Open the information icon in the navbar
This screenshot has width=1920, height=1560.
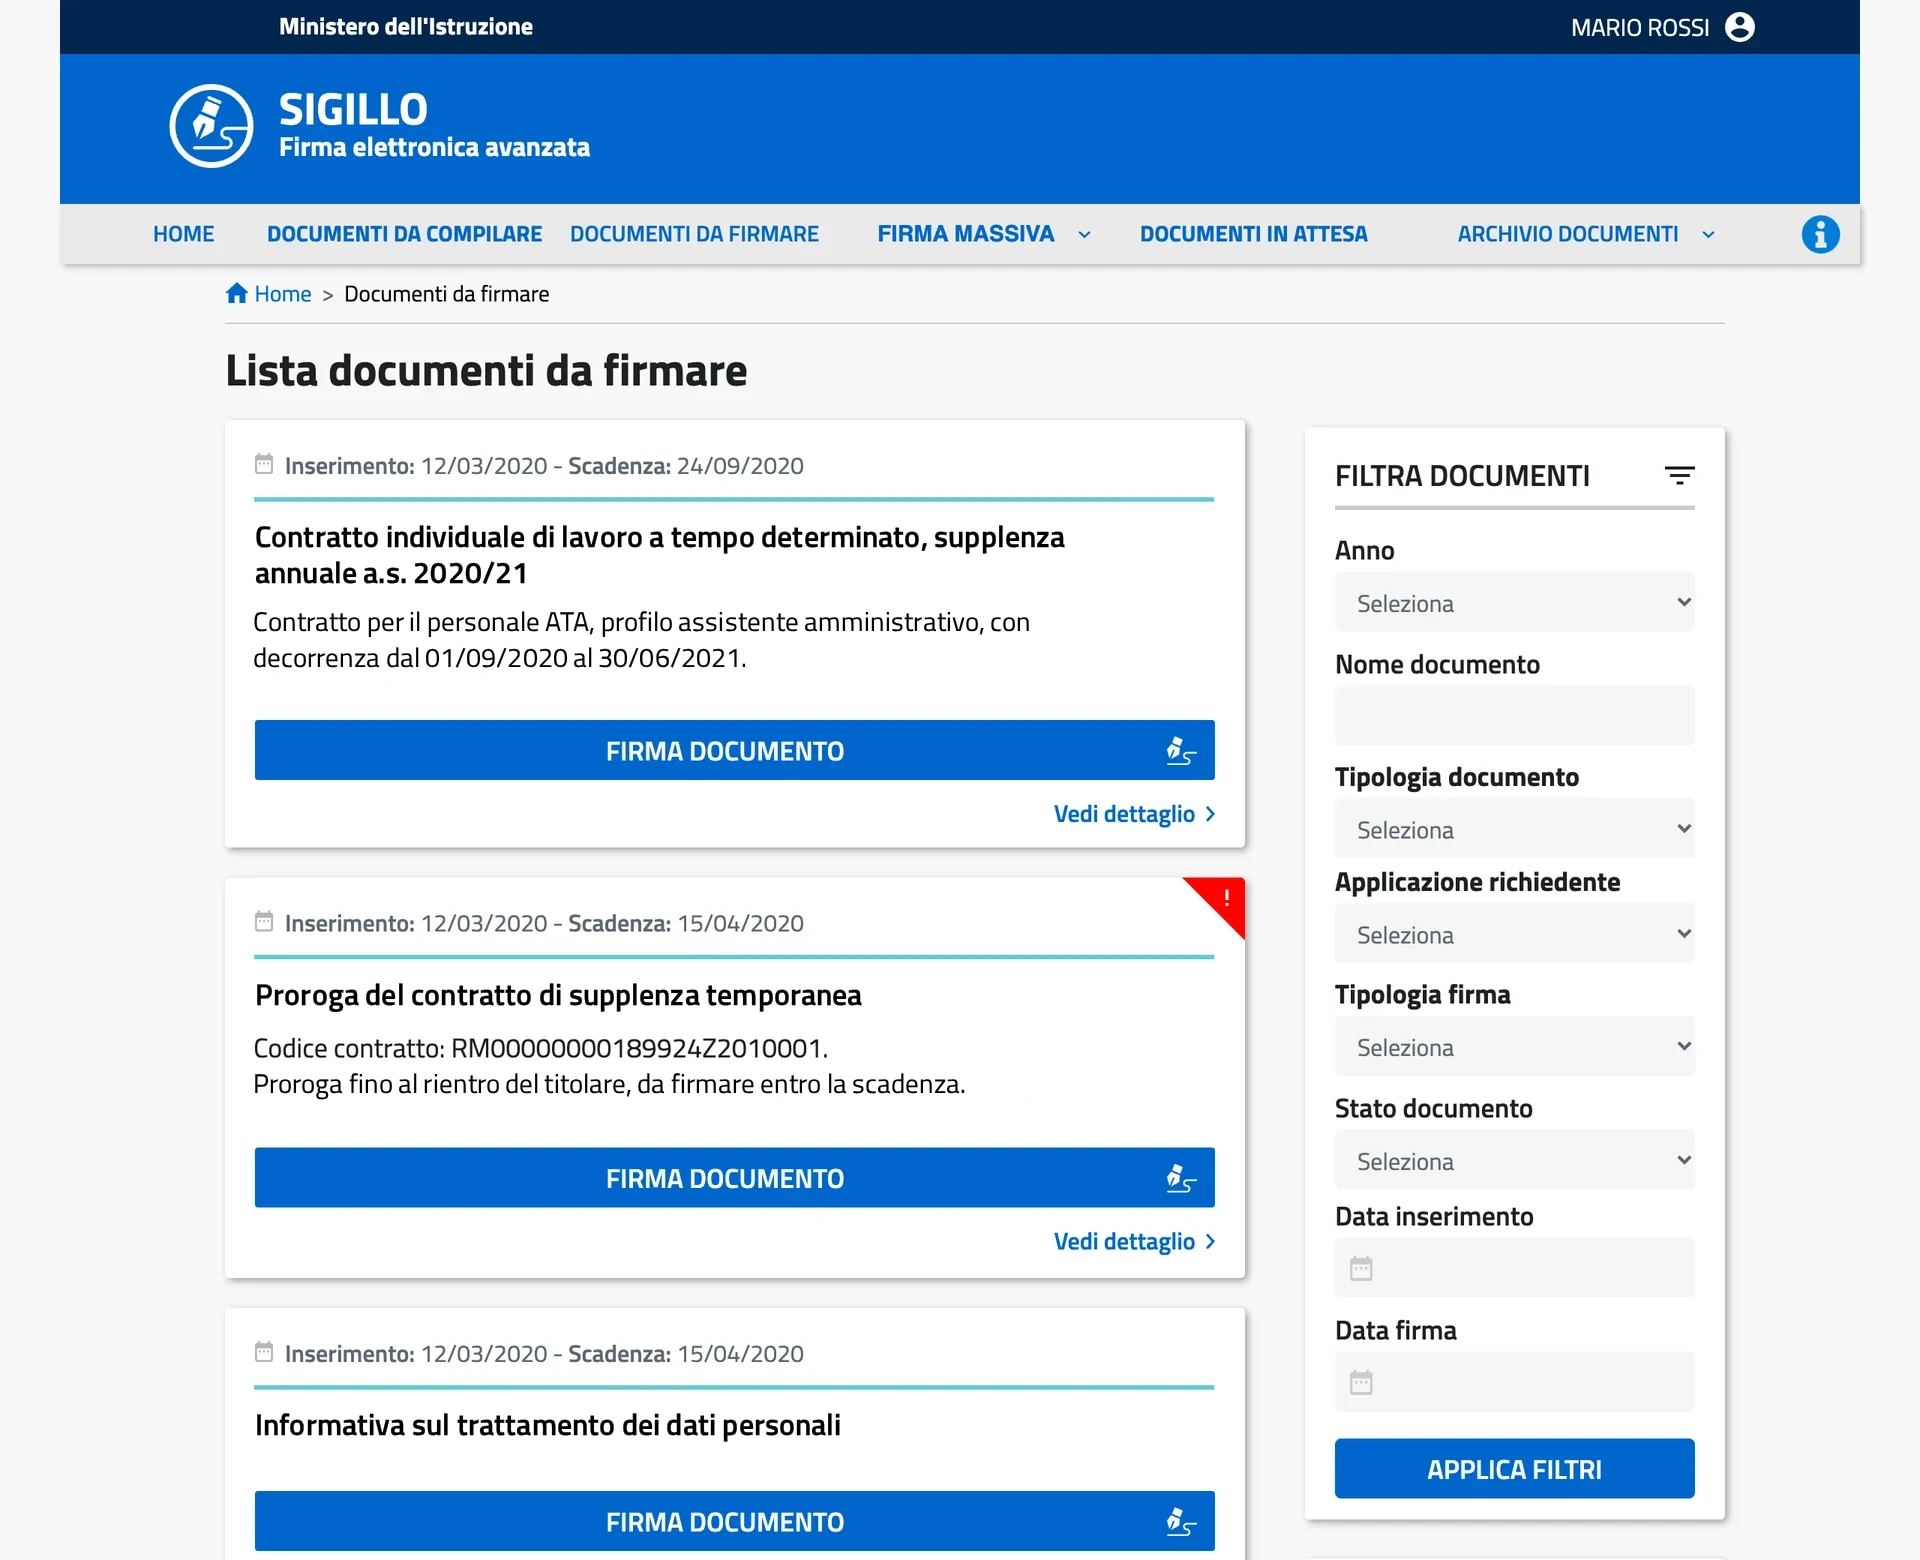coord(1820,234)
